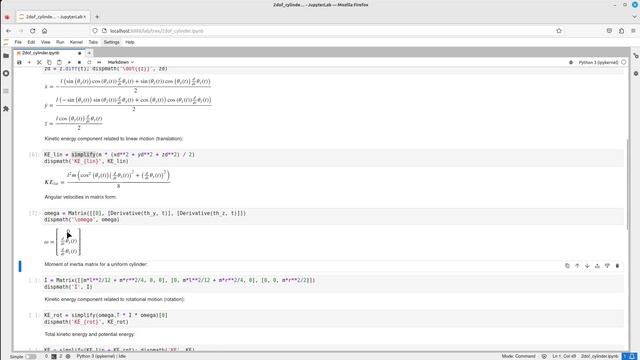640x360 pixels.
Task: Save page to Pocket in Firefox
Action: [609, 31]
